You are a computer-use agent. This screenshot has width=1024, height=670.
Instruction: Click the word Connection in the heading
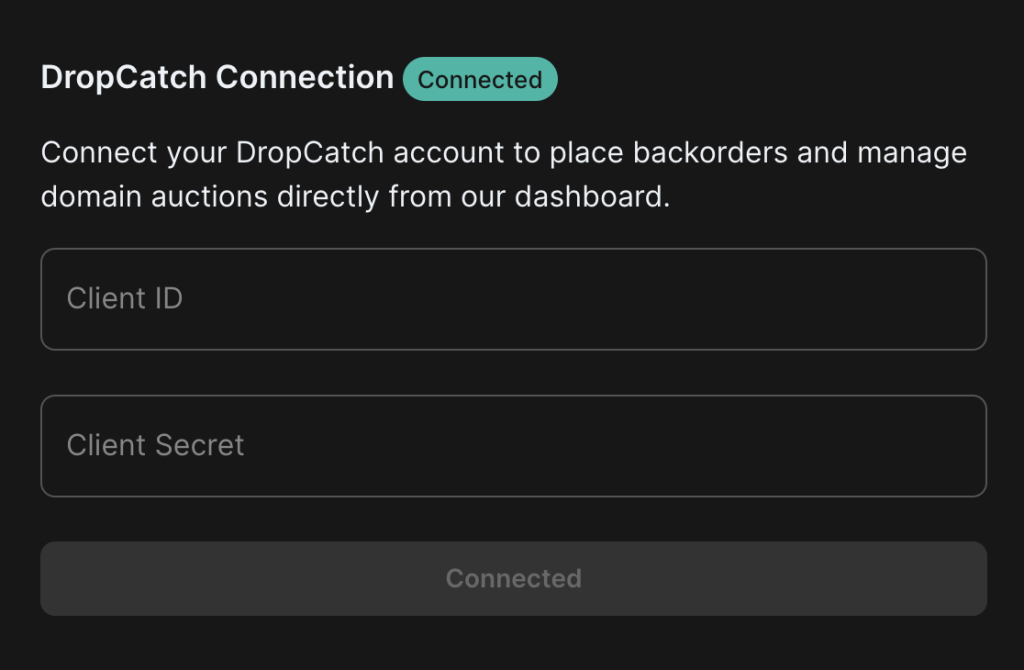(305, 78)
